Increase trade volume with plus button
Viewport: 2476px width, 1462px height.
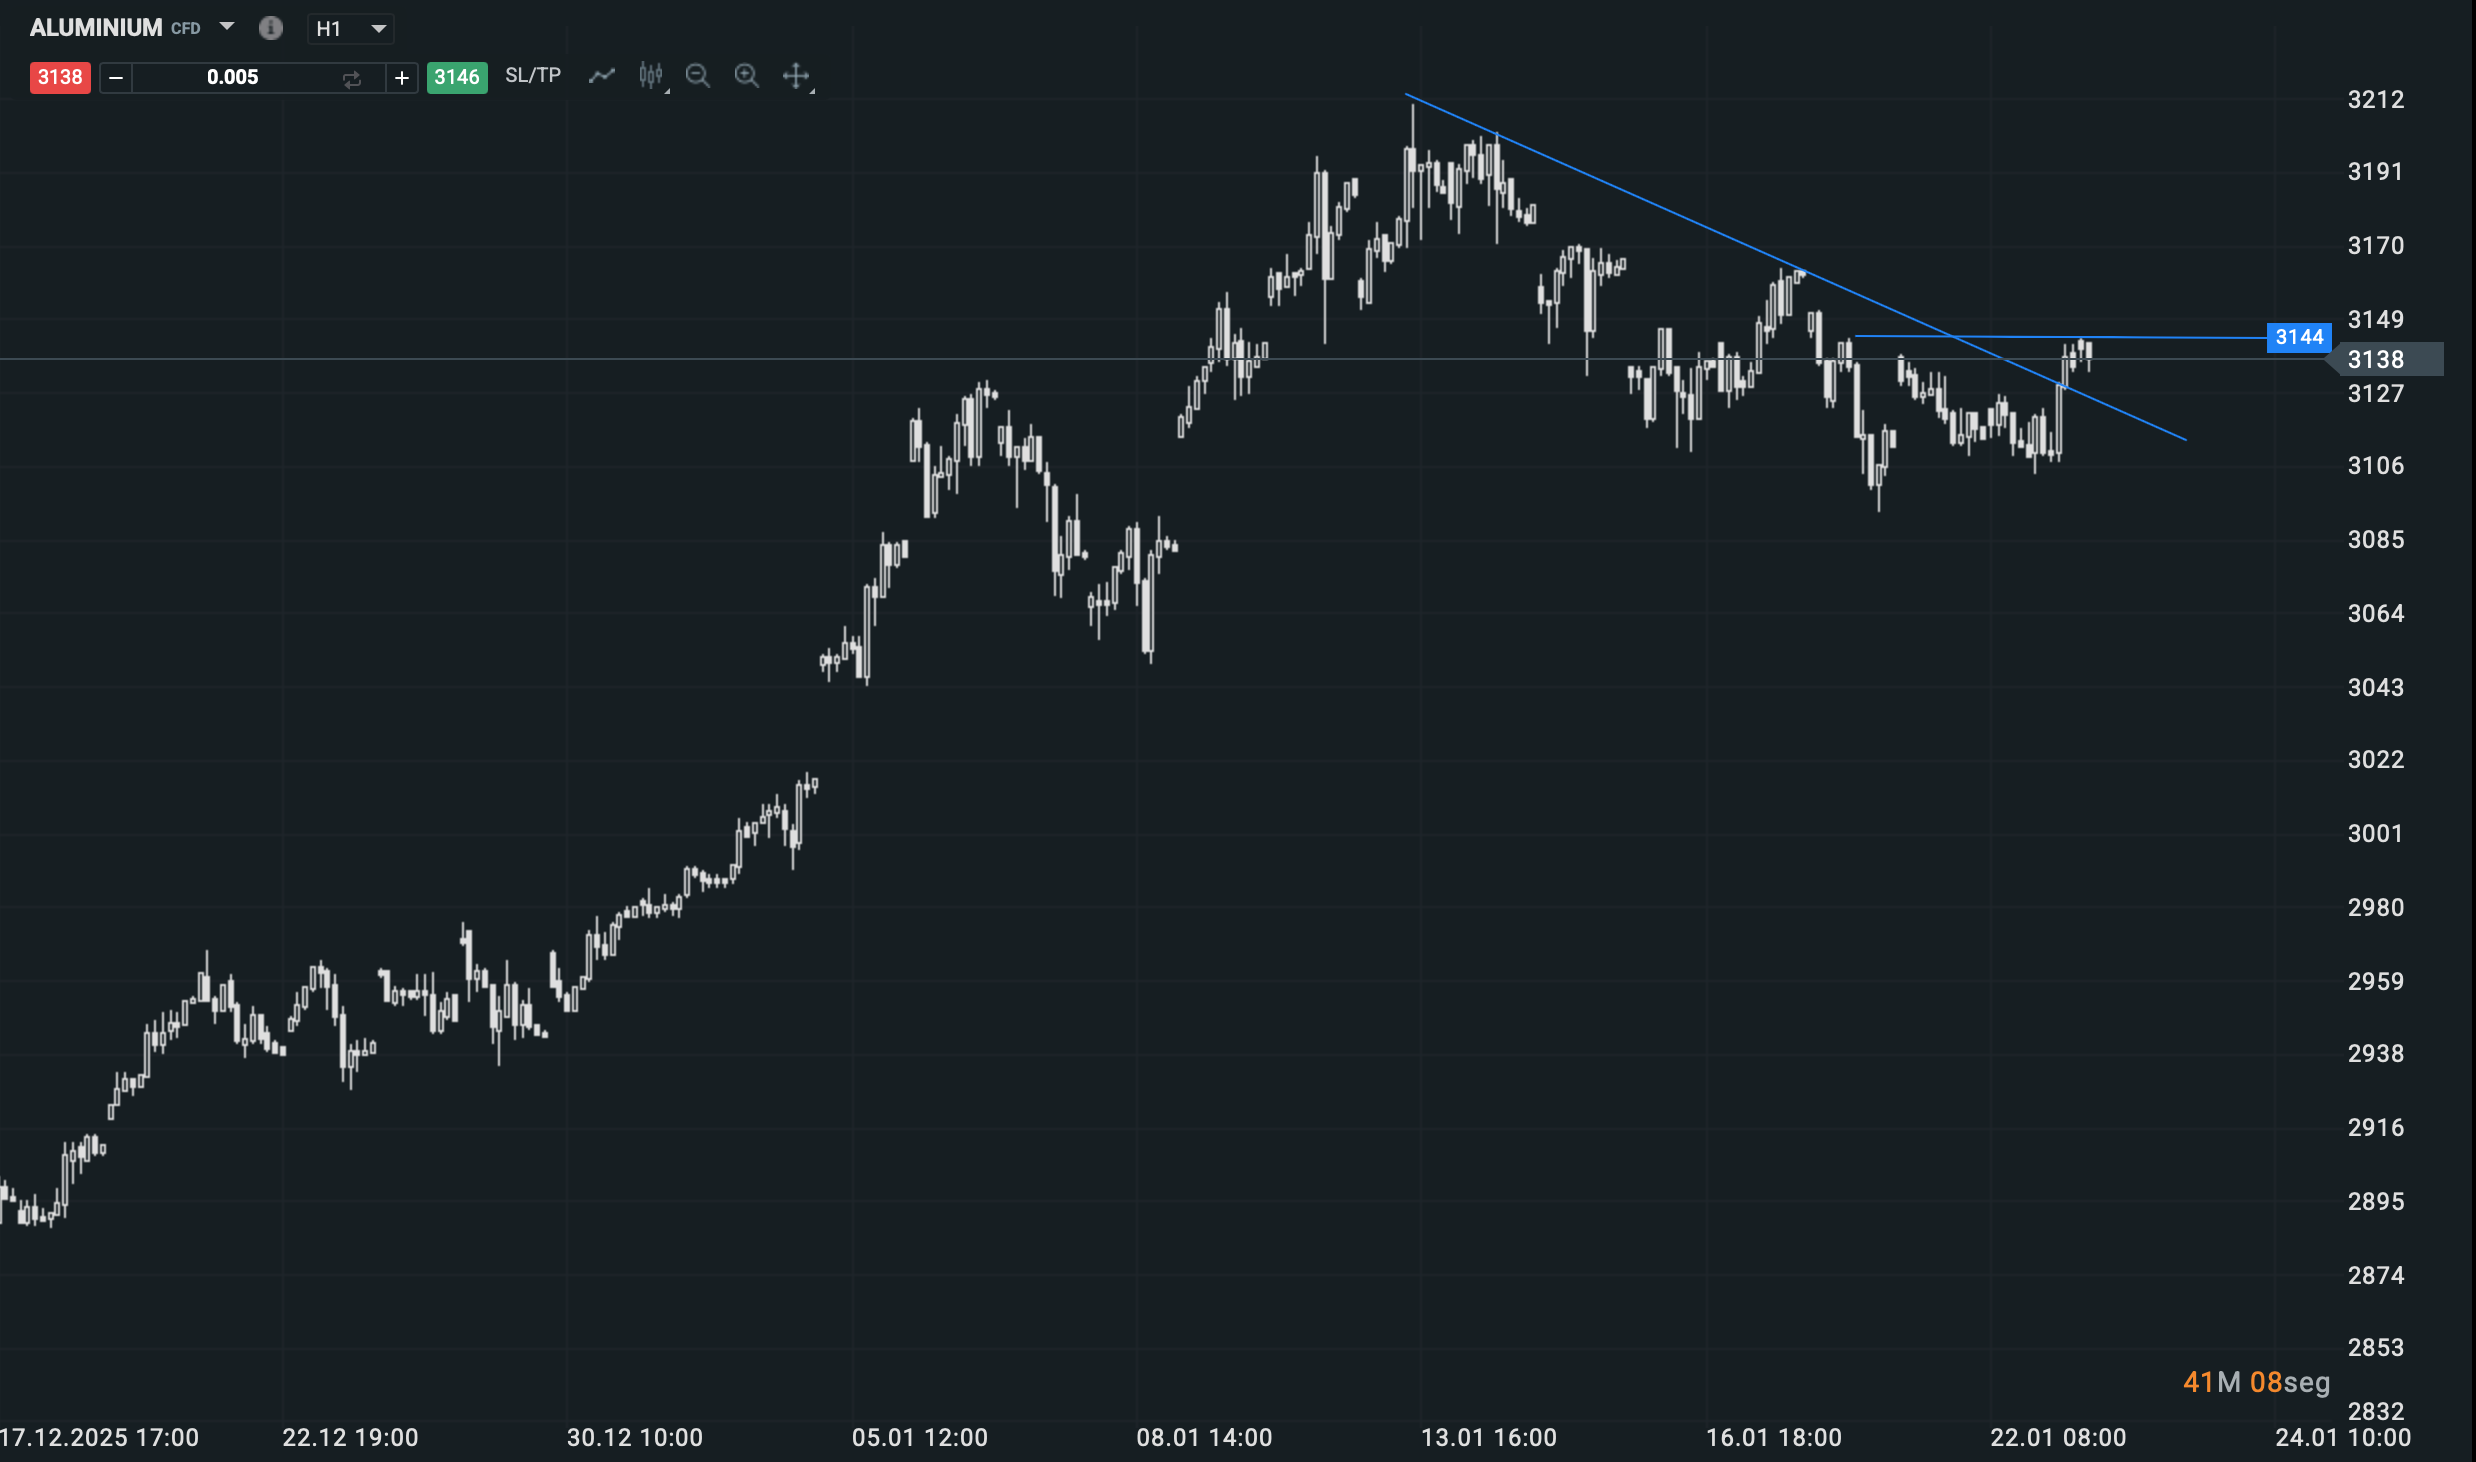coord(402,78)
